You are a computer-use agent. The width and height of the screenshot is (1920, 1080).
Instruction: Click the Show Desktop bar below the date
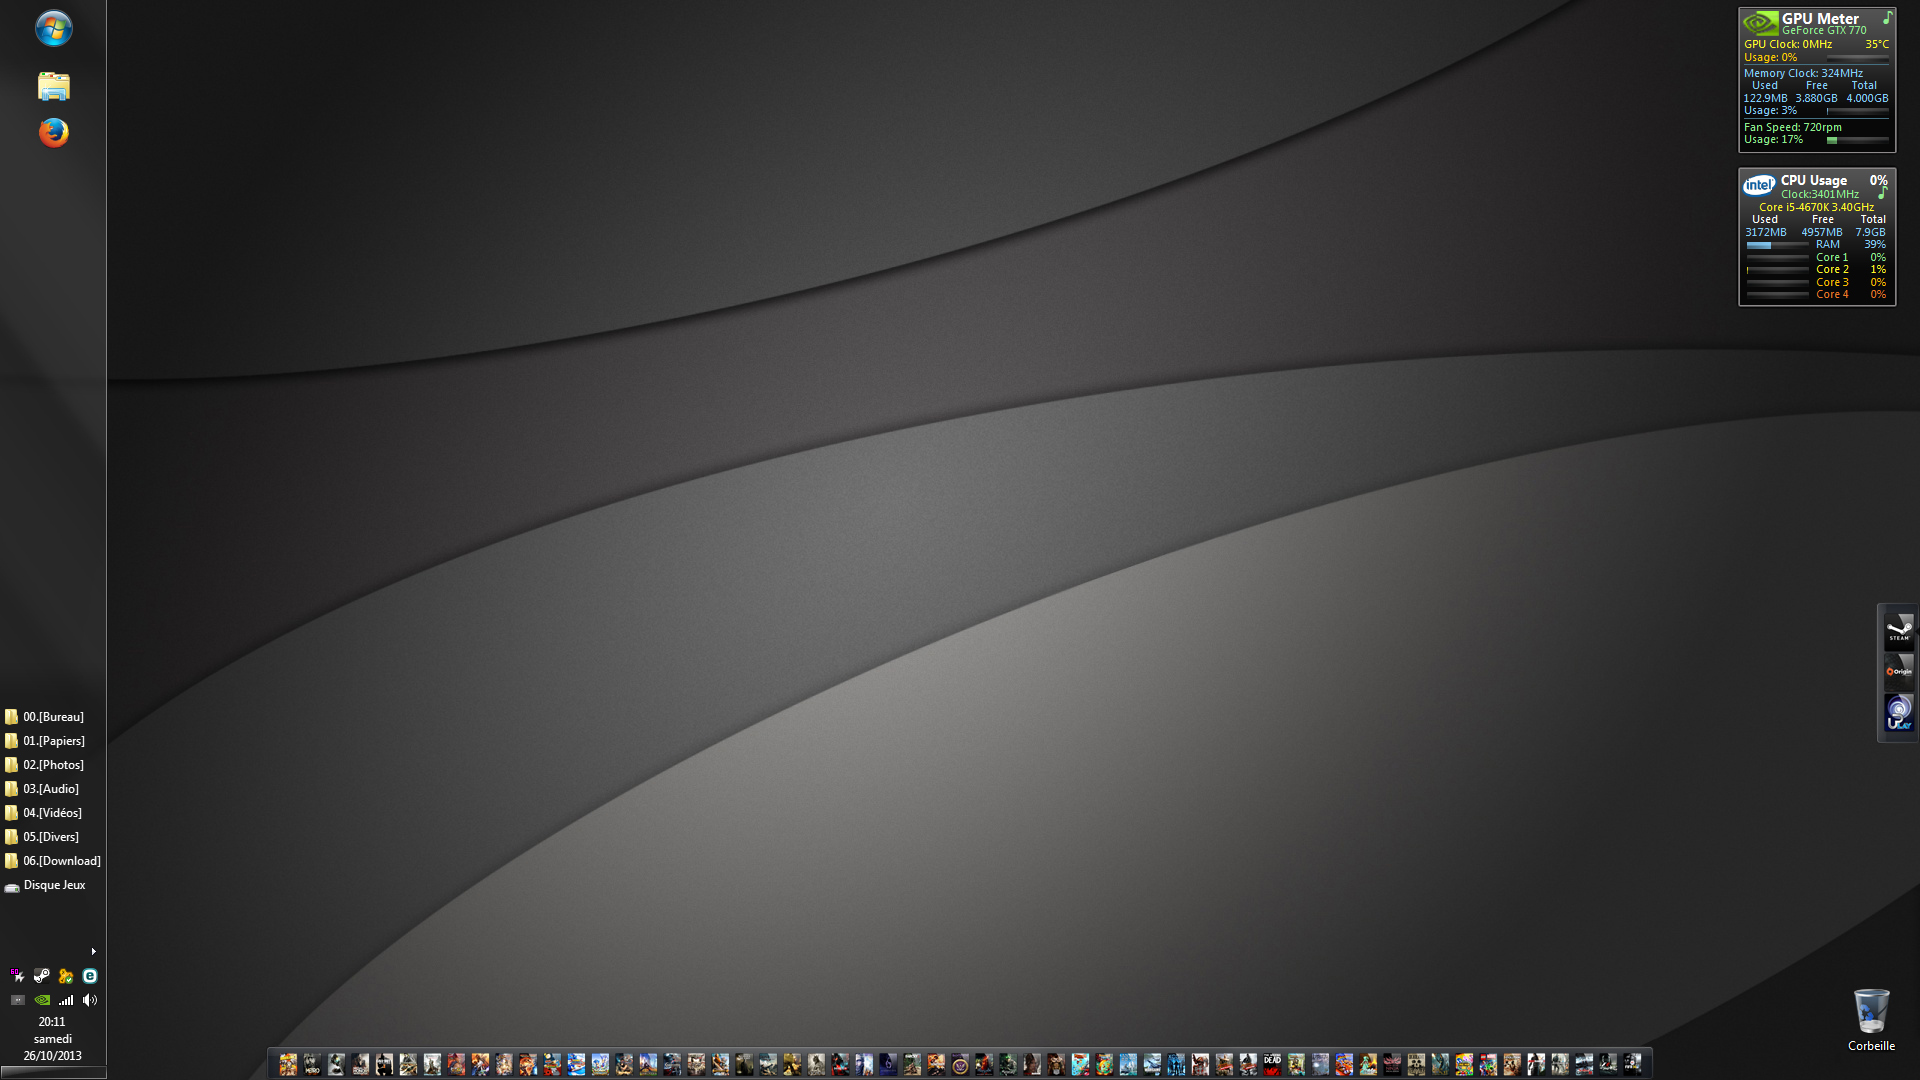[x=53, y=1072]
